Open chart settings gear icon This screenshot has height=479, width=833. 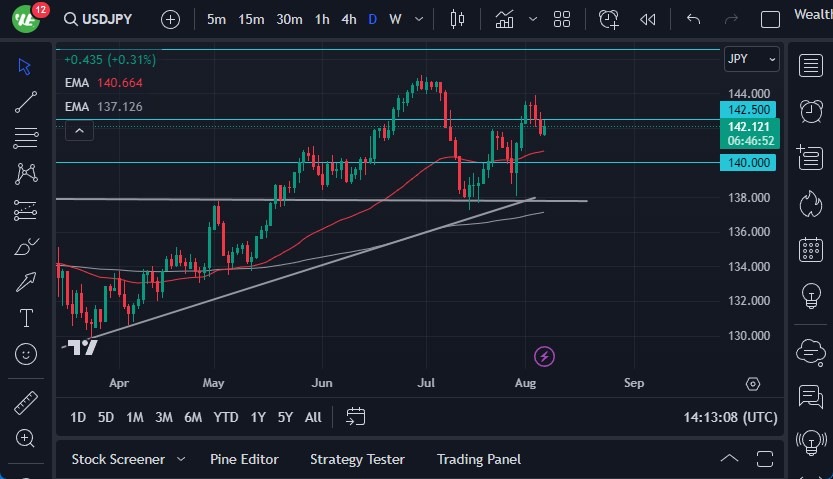[x=753, y=384]
